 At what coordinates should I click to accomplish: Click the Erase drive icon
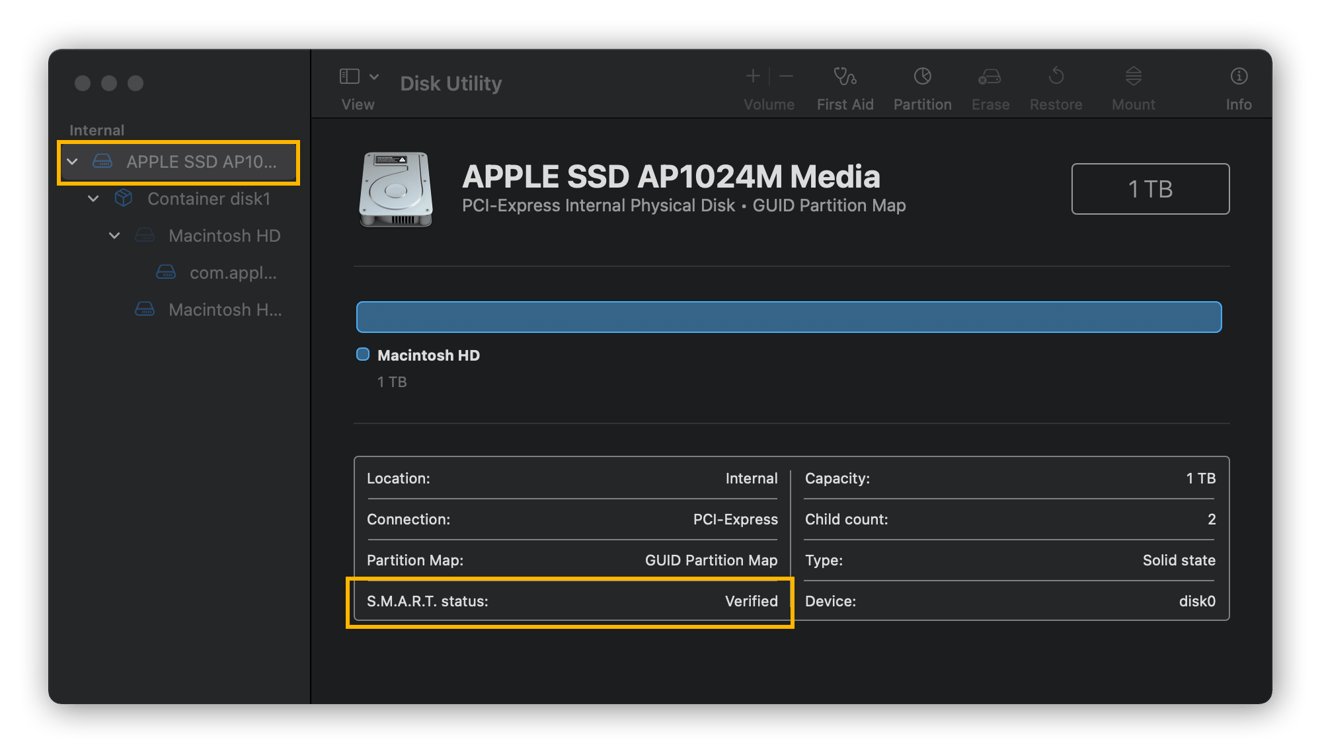point(990,77)
